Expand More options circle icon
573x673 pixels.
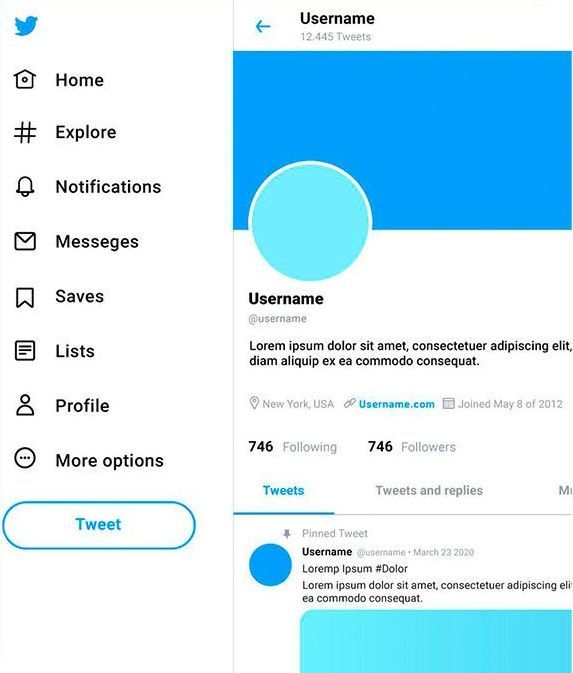coord(25,458)
